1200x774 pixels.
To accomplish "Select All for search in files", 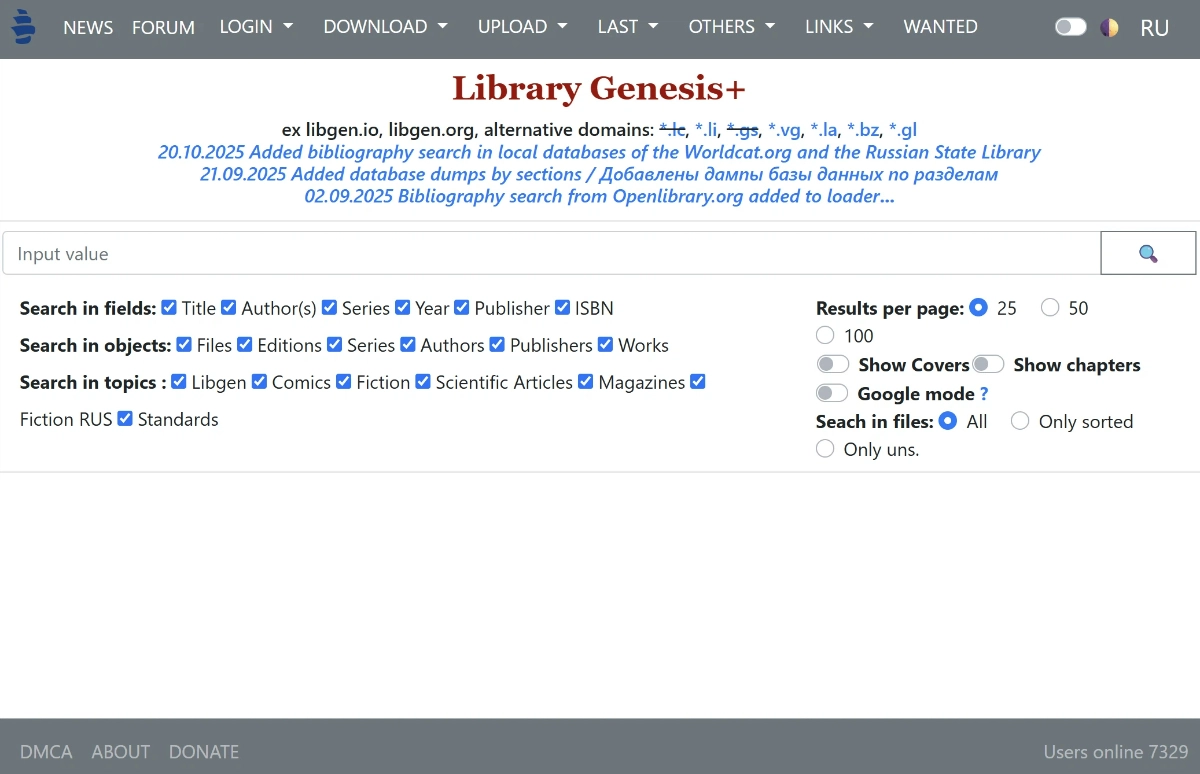I will [x=948, y=422].
